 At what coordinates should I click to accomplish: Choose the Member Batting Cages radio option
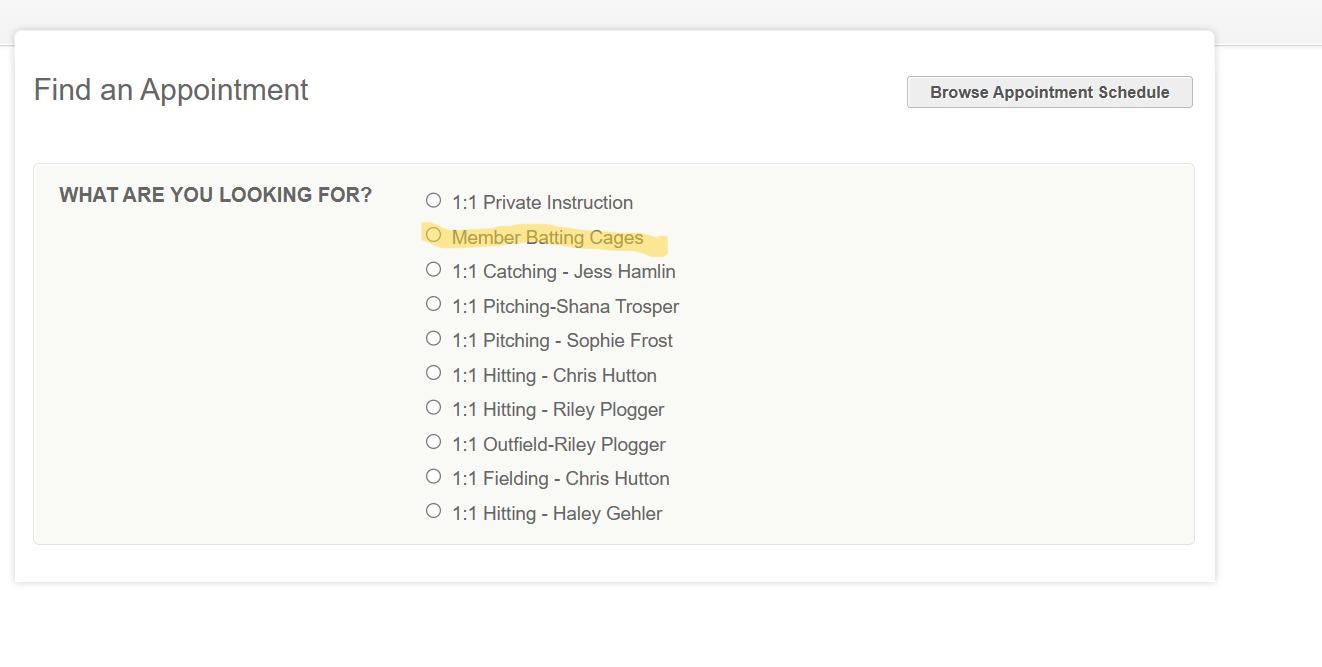pyautogui.click(x=433, y=235)
